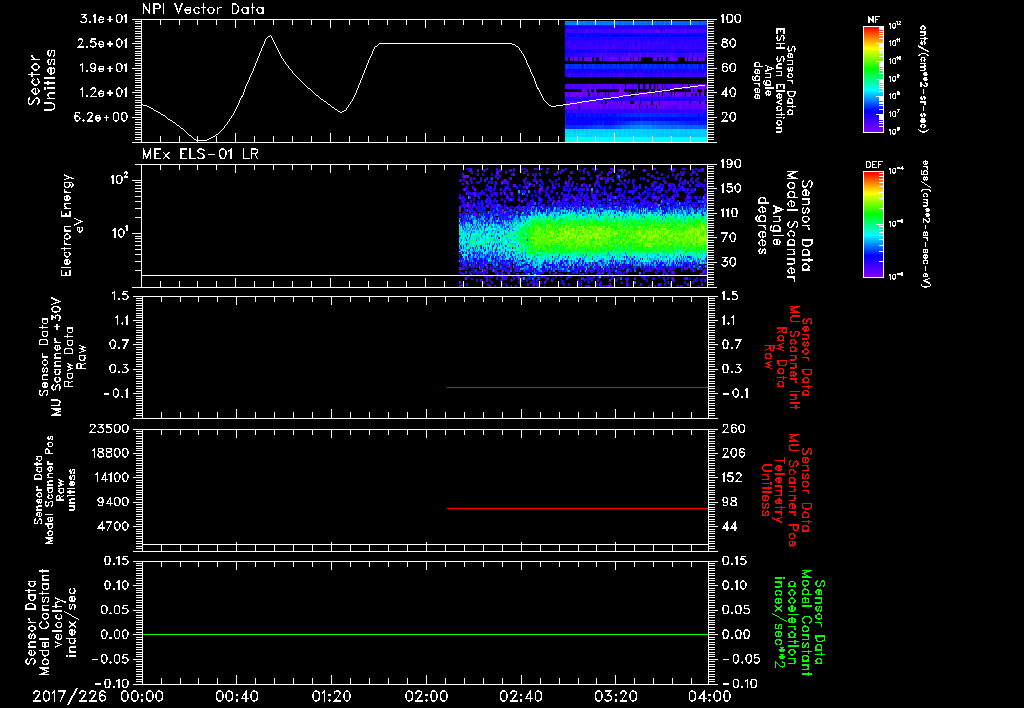The width and height of the screenshot is (1024, 708).
Task: Click the 110 scanner angle tick label
Action: (731, 213)
